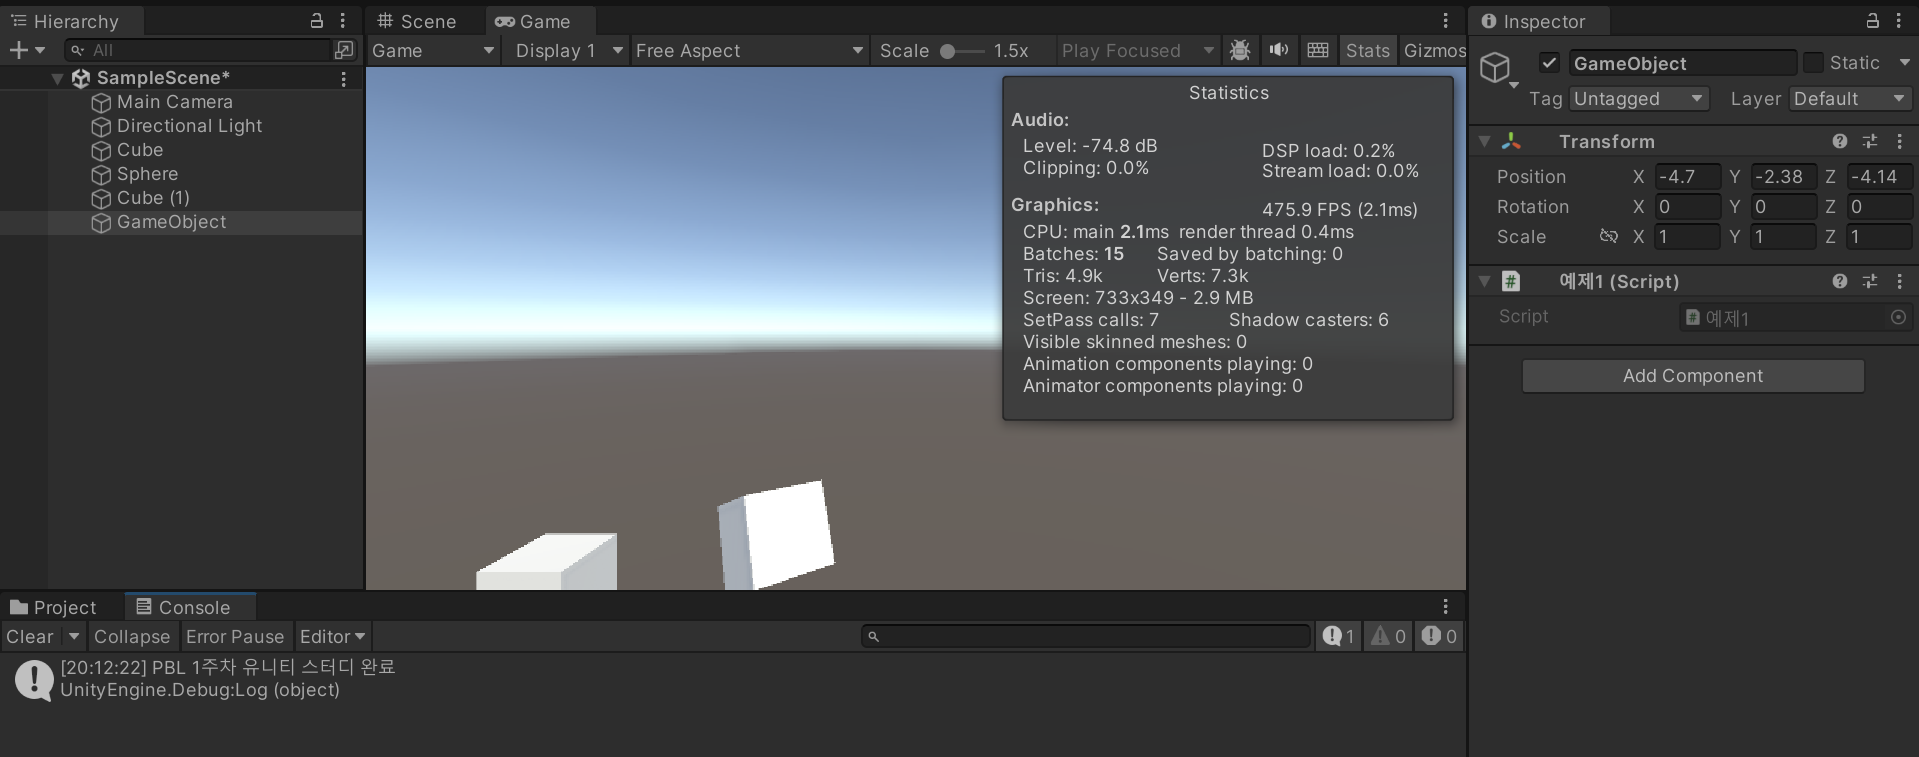Focus the Console search field
1919x757 pixels.
coord(1086,636)
